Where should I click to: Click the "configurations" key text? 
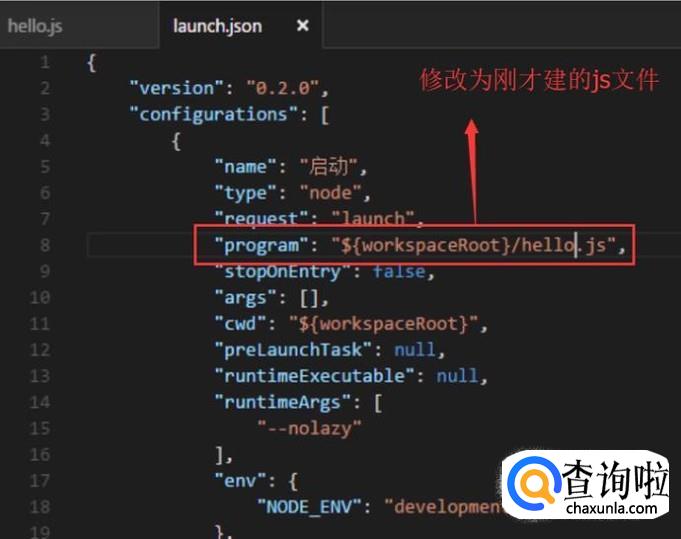(x=214, y=115)
